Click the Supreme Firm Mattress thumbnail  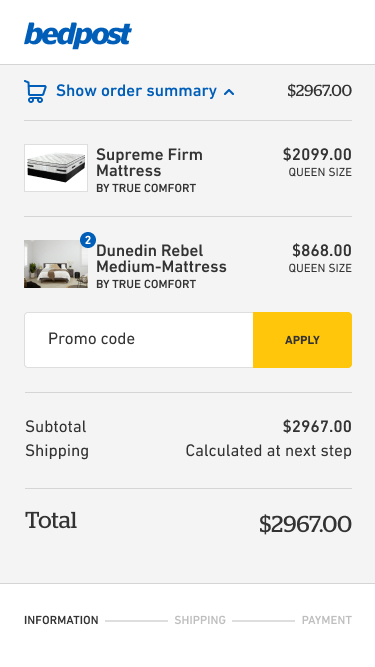[x=56, y=168]
